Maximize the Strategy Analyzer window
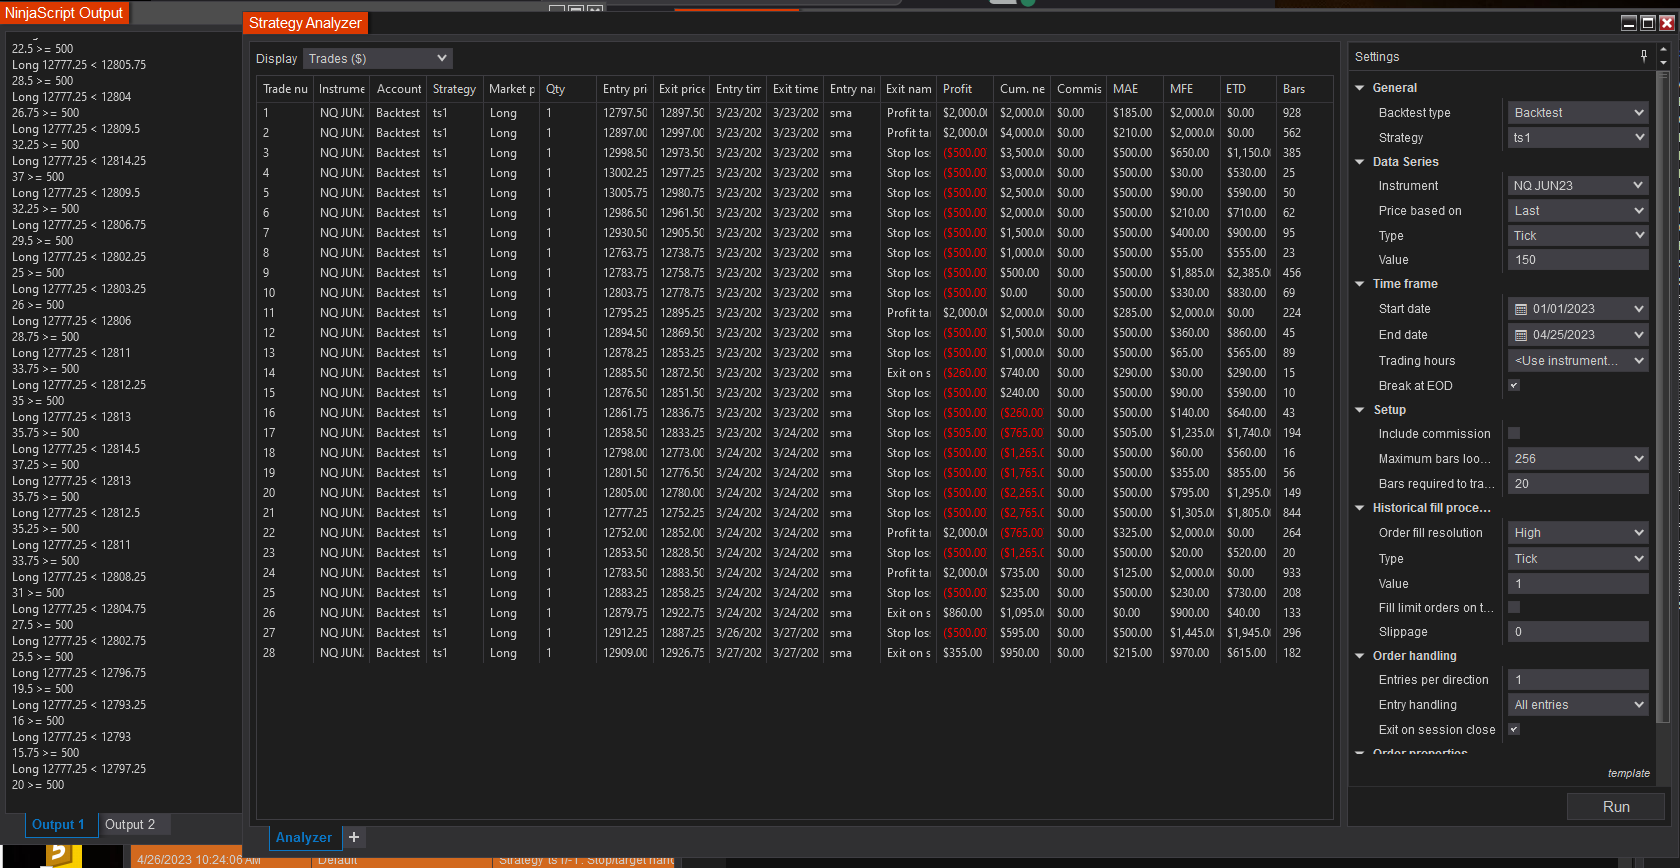The image size is (1680, 868). pyautogui.click(x=1648, y=23)
